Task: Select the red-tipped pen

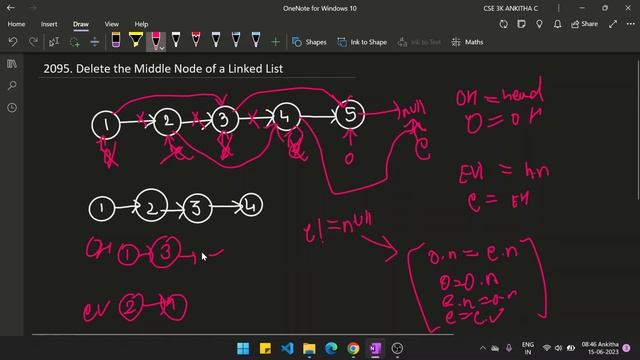Action: pyautogui.click(x=196, y=40)
